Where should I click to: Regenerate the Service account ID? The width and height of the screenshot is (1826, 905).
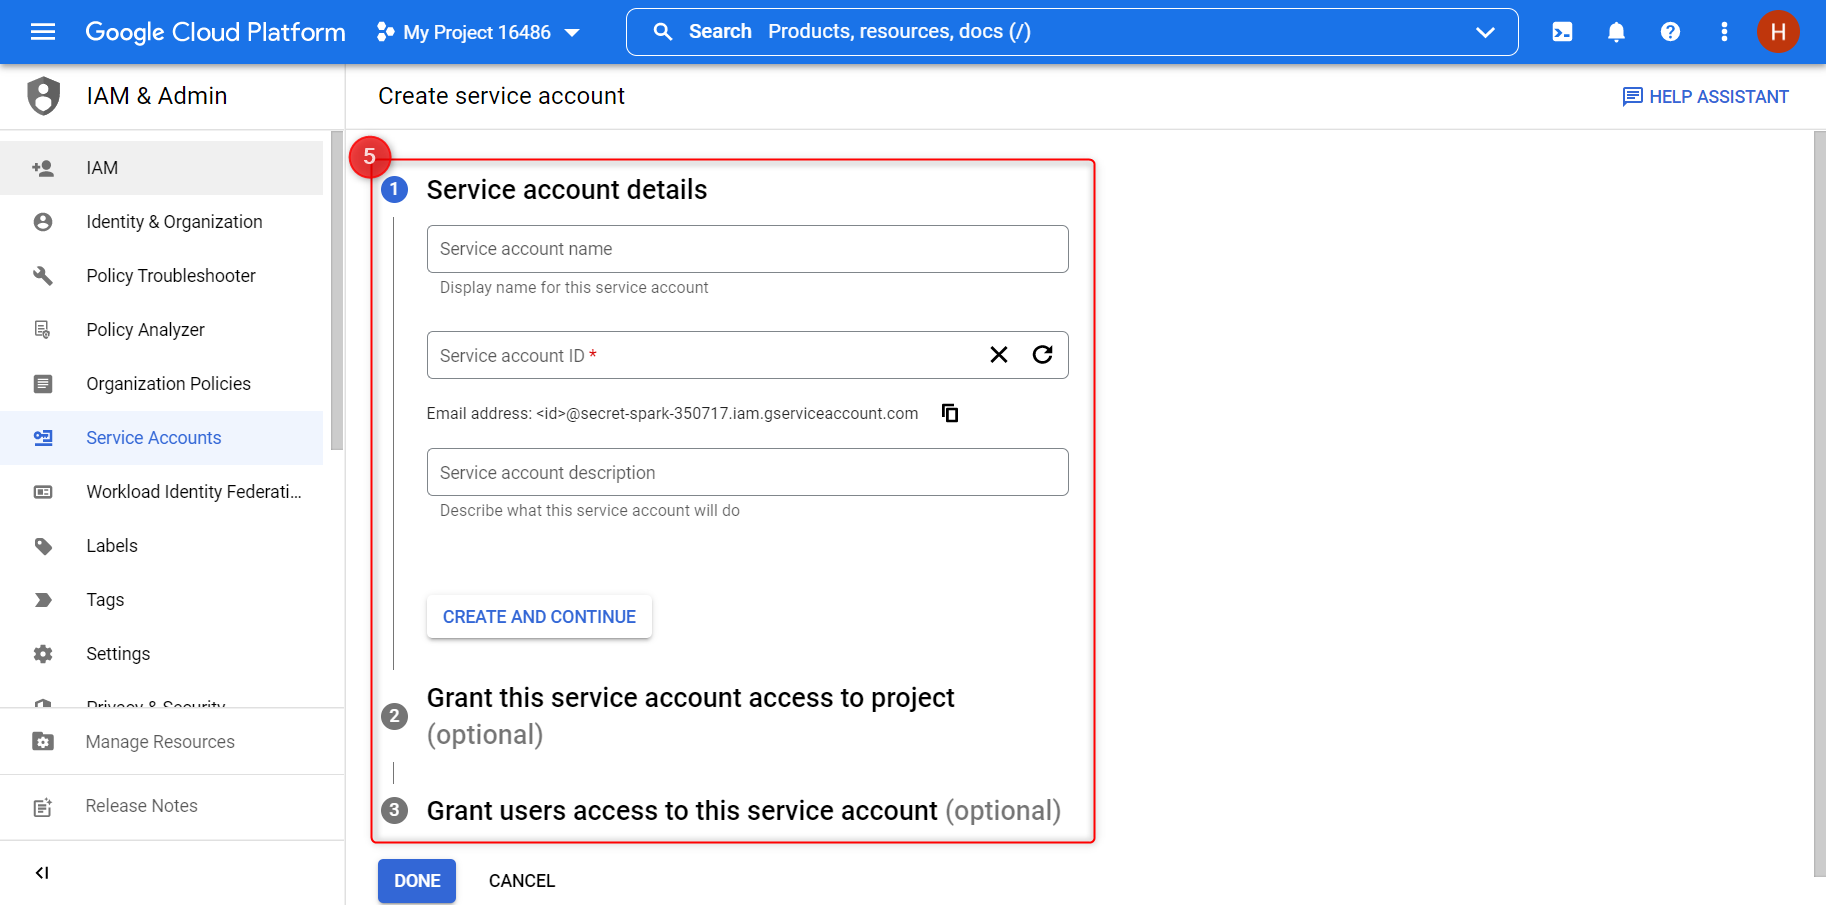[1043, 354]
